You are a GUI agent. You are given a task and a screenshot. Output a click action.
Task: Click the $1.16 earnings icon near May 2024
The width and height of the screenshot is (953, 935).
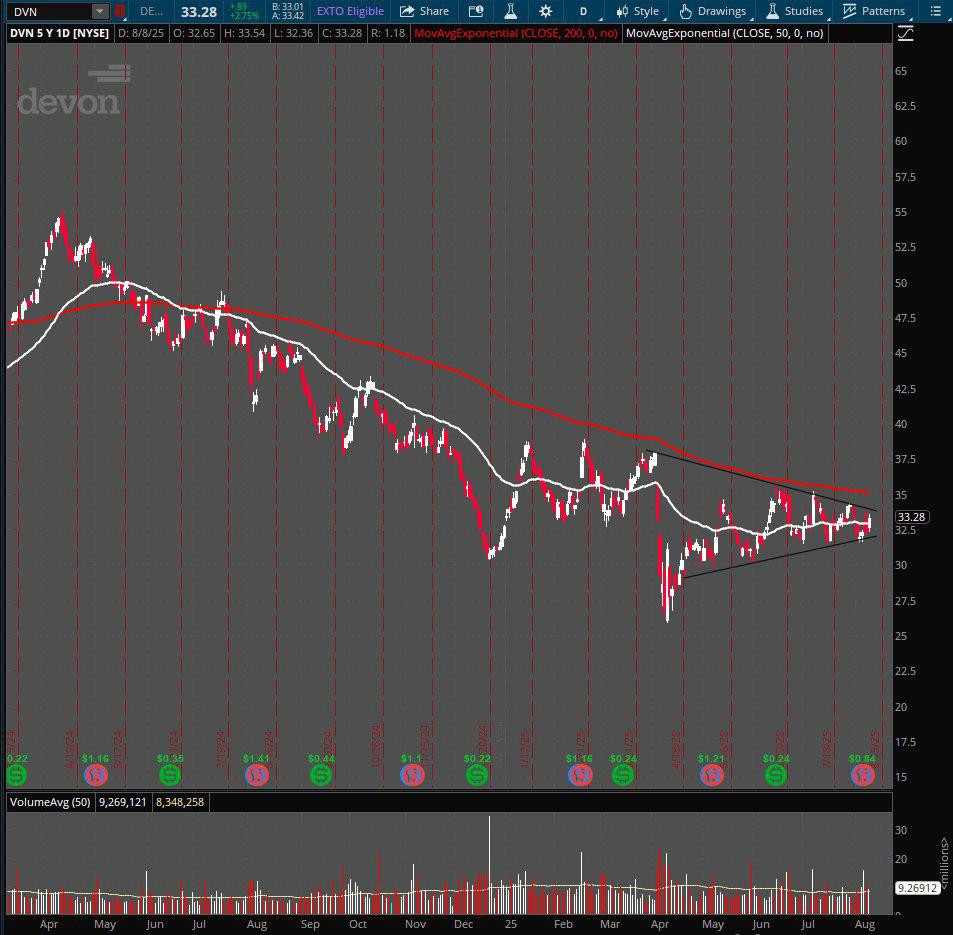coord(95,775)
